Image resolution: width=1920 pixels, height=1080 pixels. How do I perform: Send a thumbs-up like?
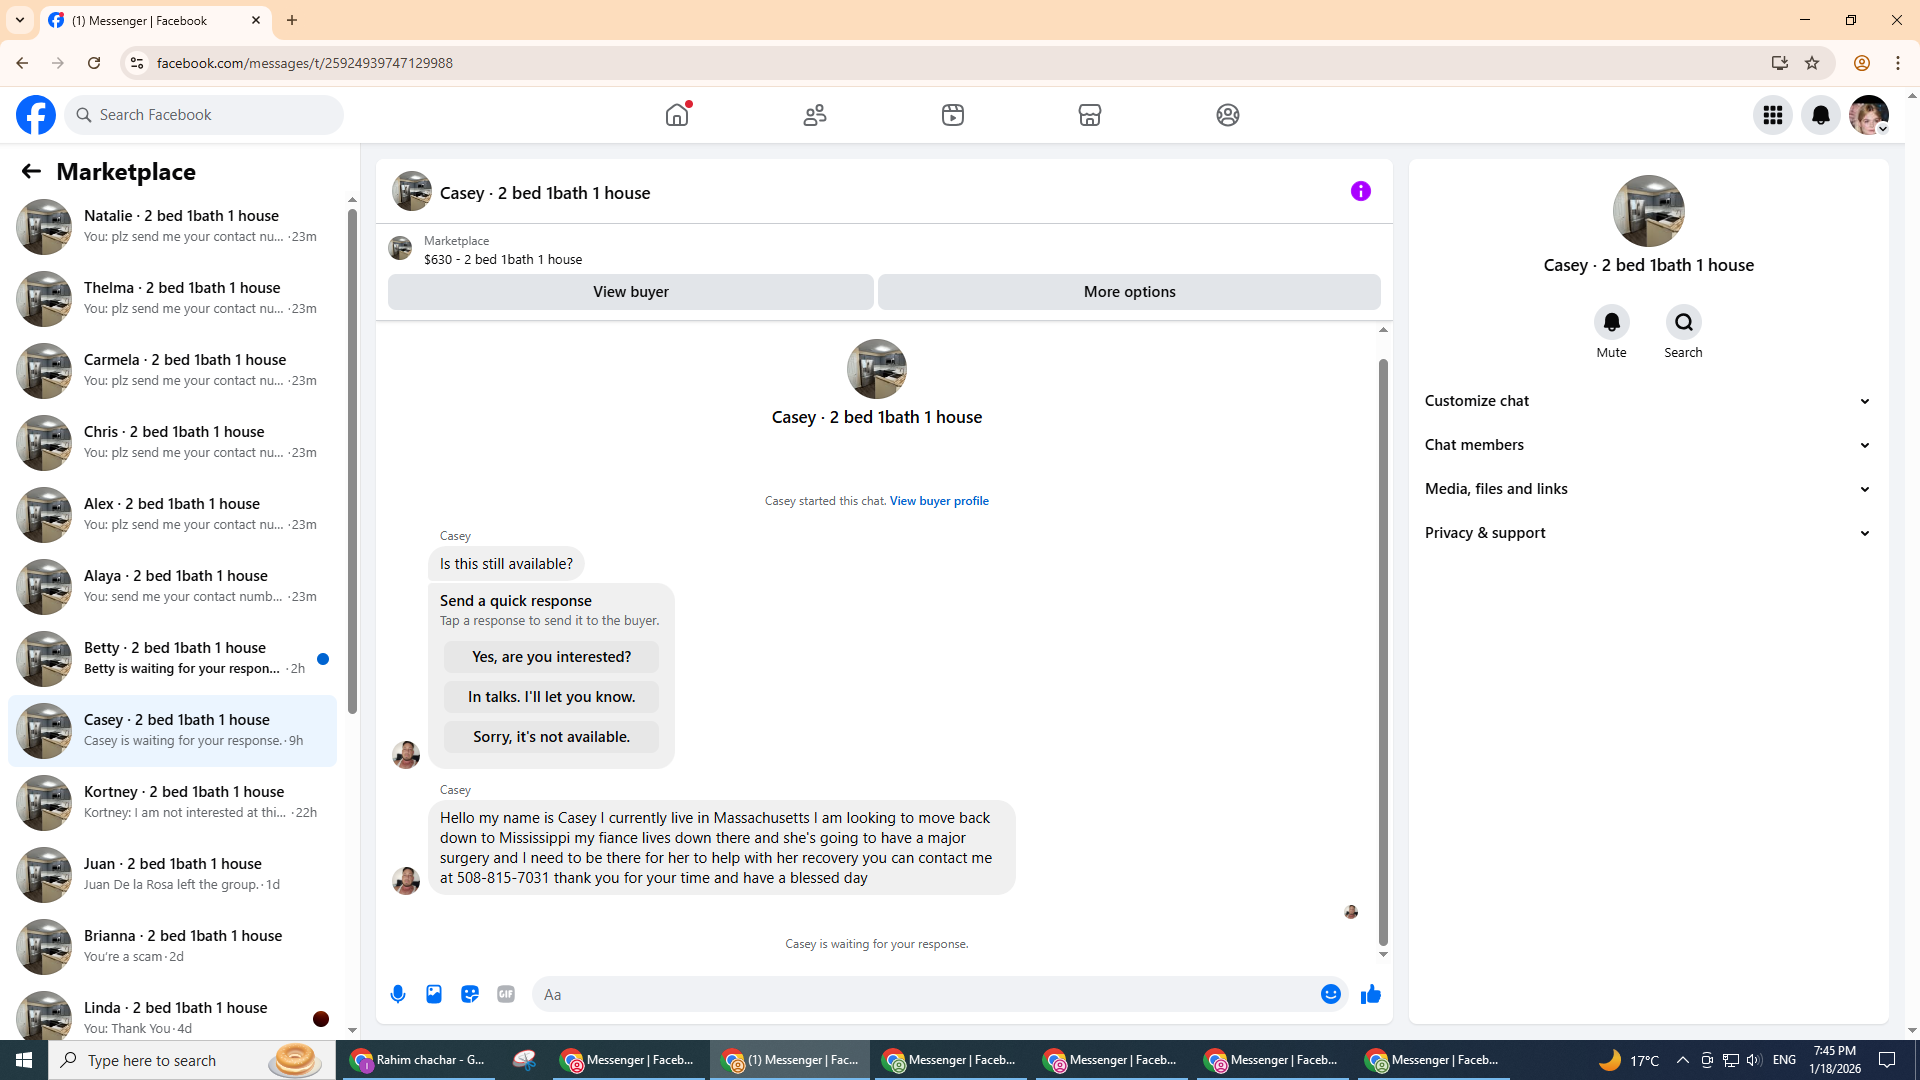click(1370, 994)
